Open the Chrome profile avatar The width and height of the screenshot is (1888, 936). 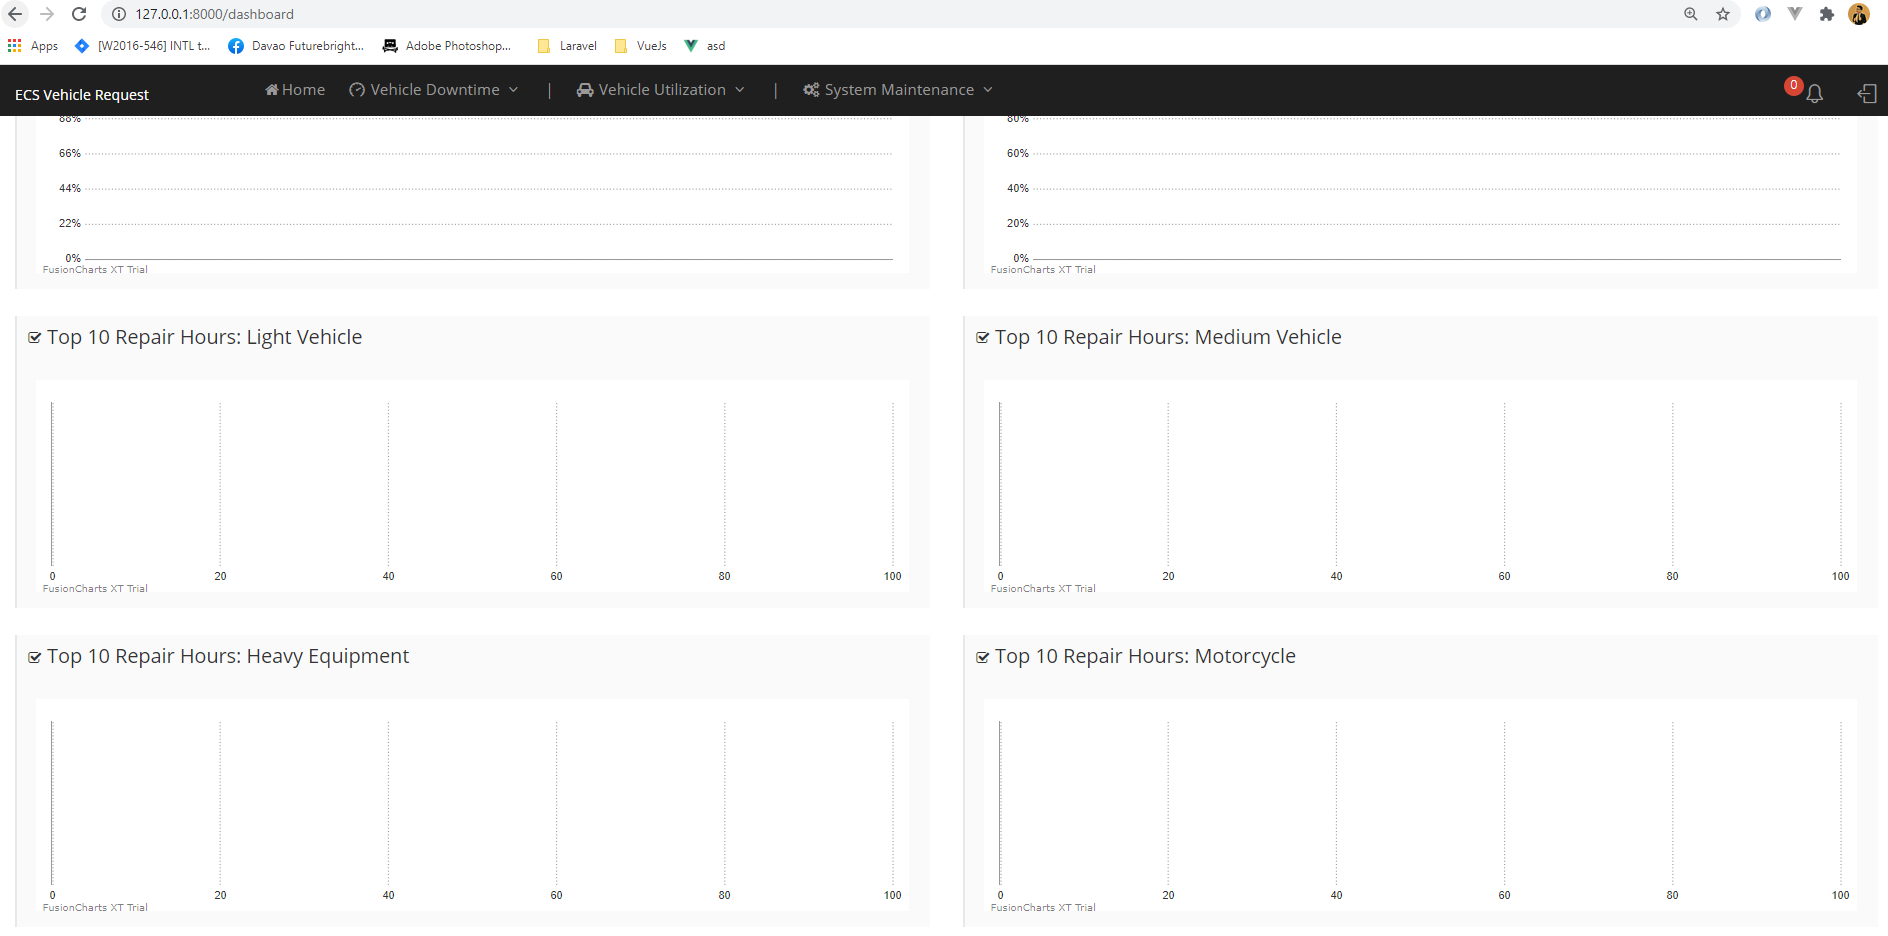tap(1859, 14)
